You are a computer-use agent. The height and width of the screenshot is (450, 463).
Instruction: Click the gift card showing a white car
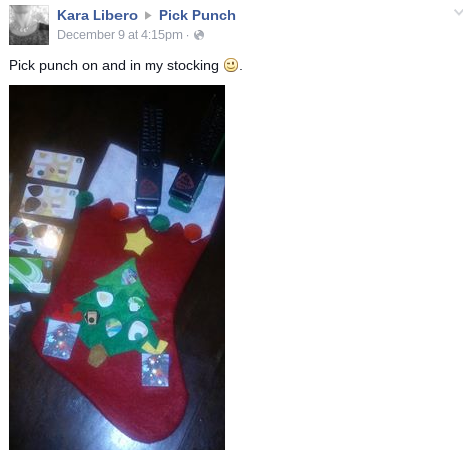tap(36, 237)
